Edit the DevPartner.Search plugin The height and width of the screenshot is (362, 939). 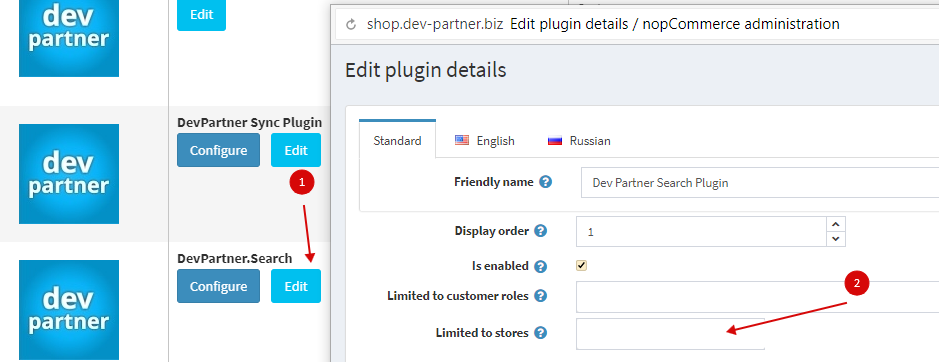[x=296, y=286]
